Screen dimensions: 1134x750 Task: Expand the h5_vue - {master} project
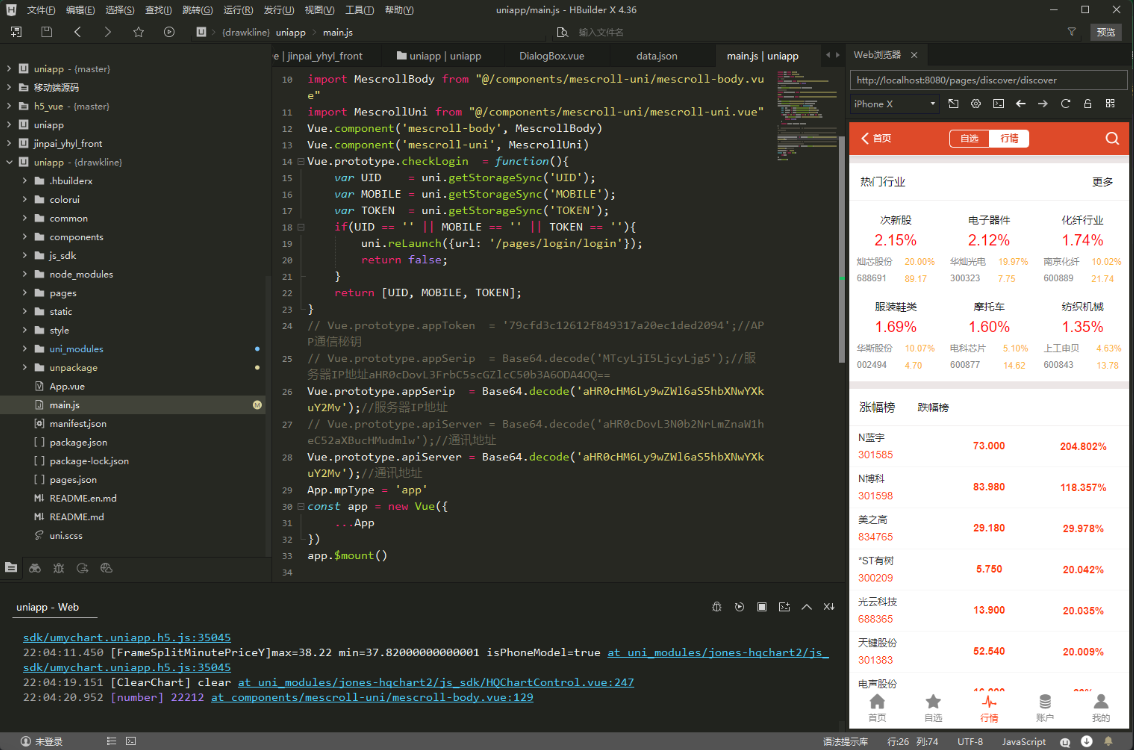(9, 106)
